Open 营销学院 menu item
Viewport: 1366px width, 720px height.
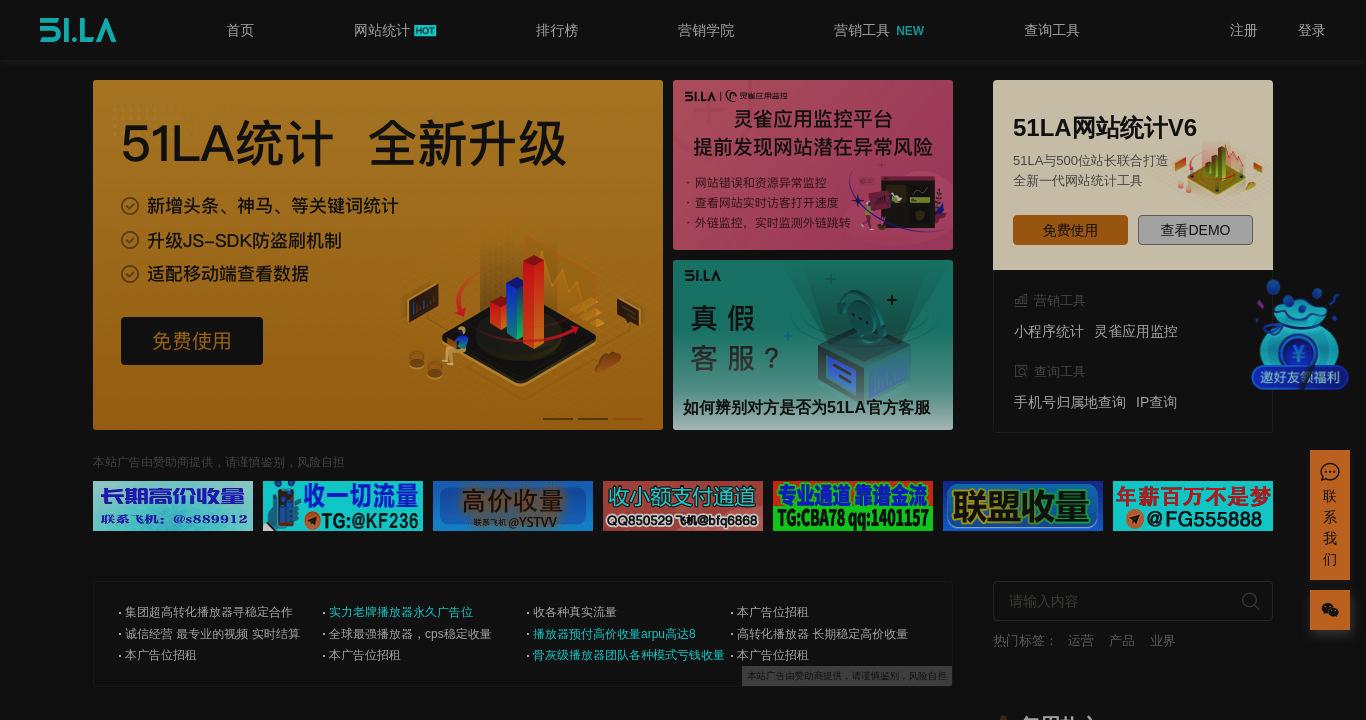(x=706, y=30)
